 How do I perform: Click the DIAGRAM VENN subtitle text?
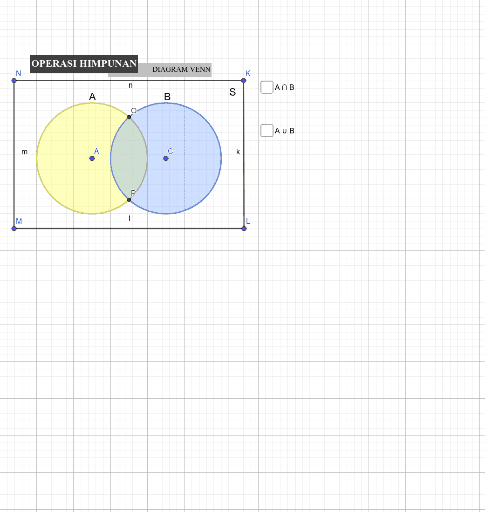[x=181, y=69]
